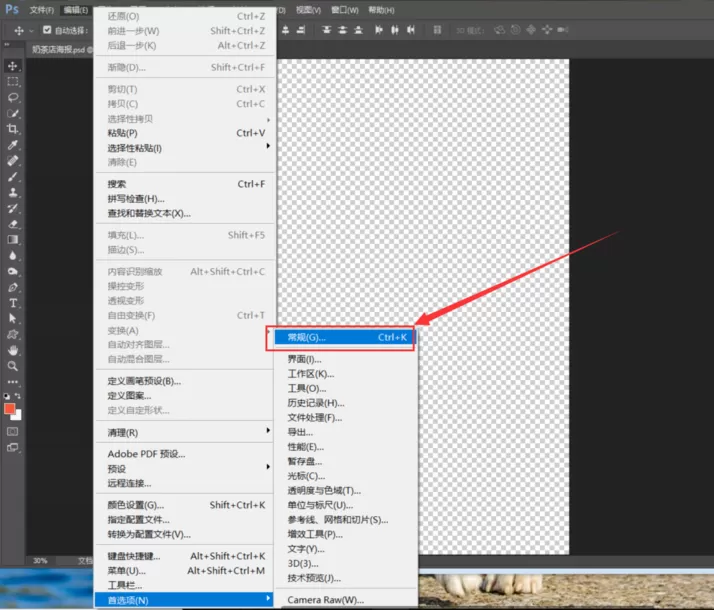This screenshot has height=610, width=714.
Task: Select the Pen tool
Action: pyautogui.click(x=13, y=287)
